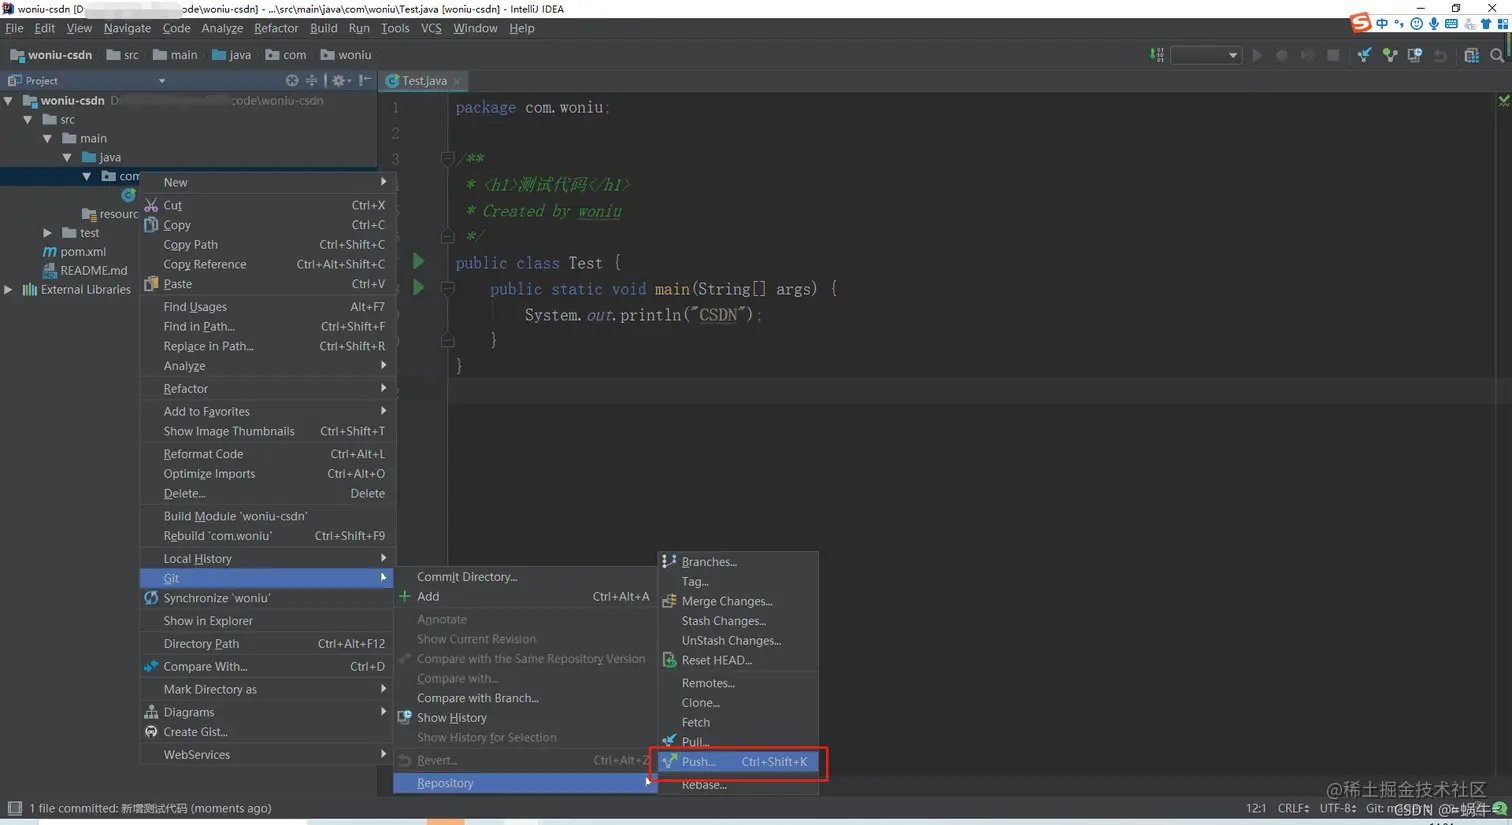The width and height of the screenshot is (1512, 825).
Task: Open the VCS menu in menu bar
Action: [x=431, y=28]
